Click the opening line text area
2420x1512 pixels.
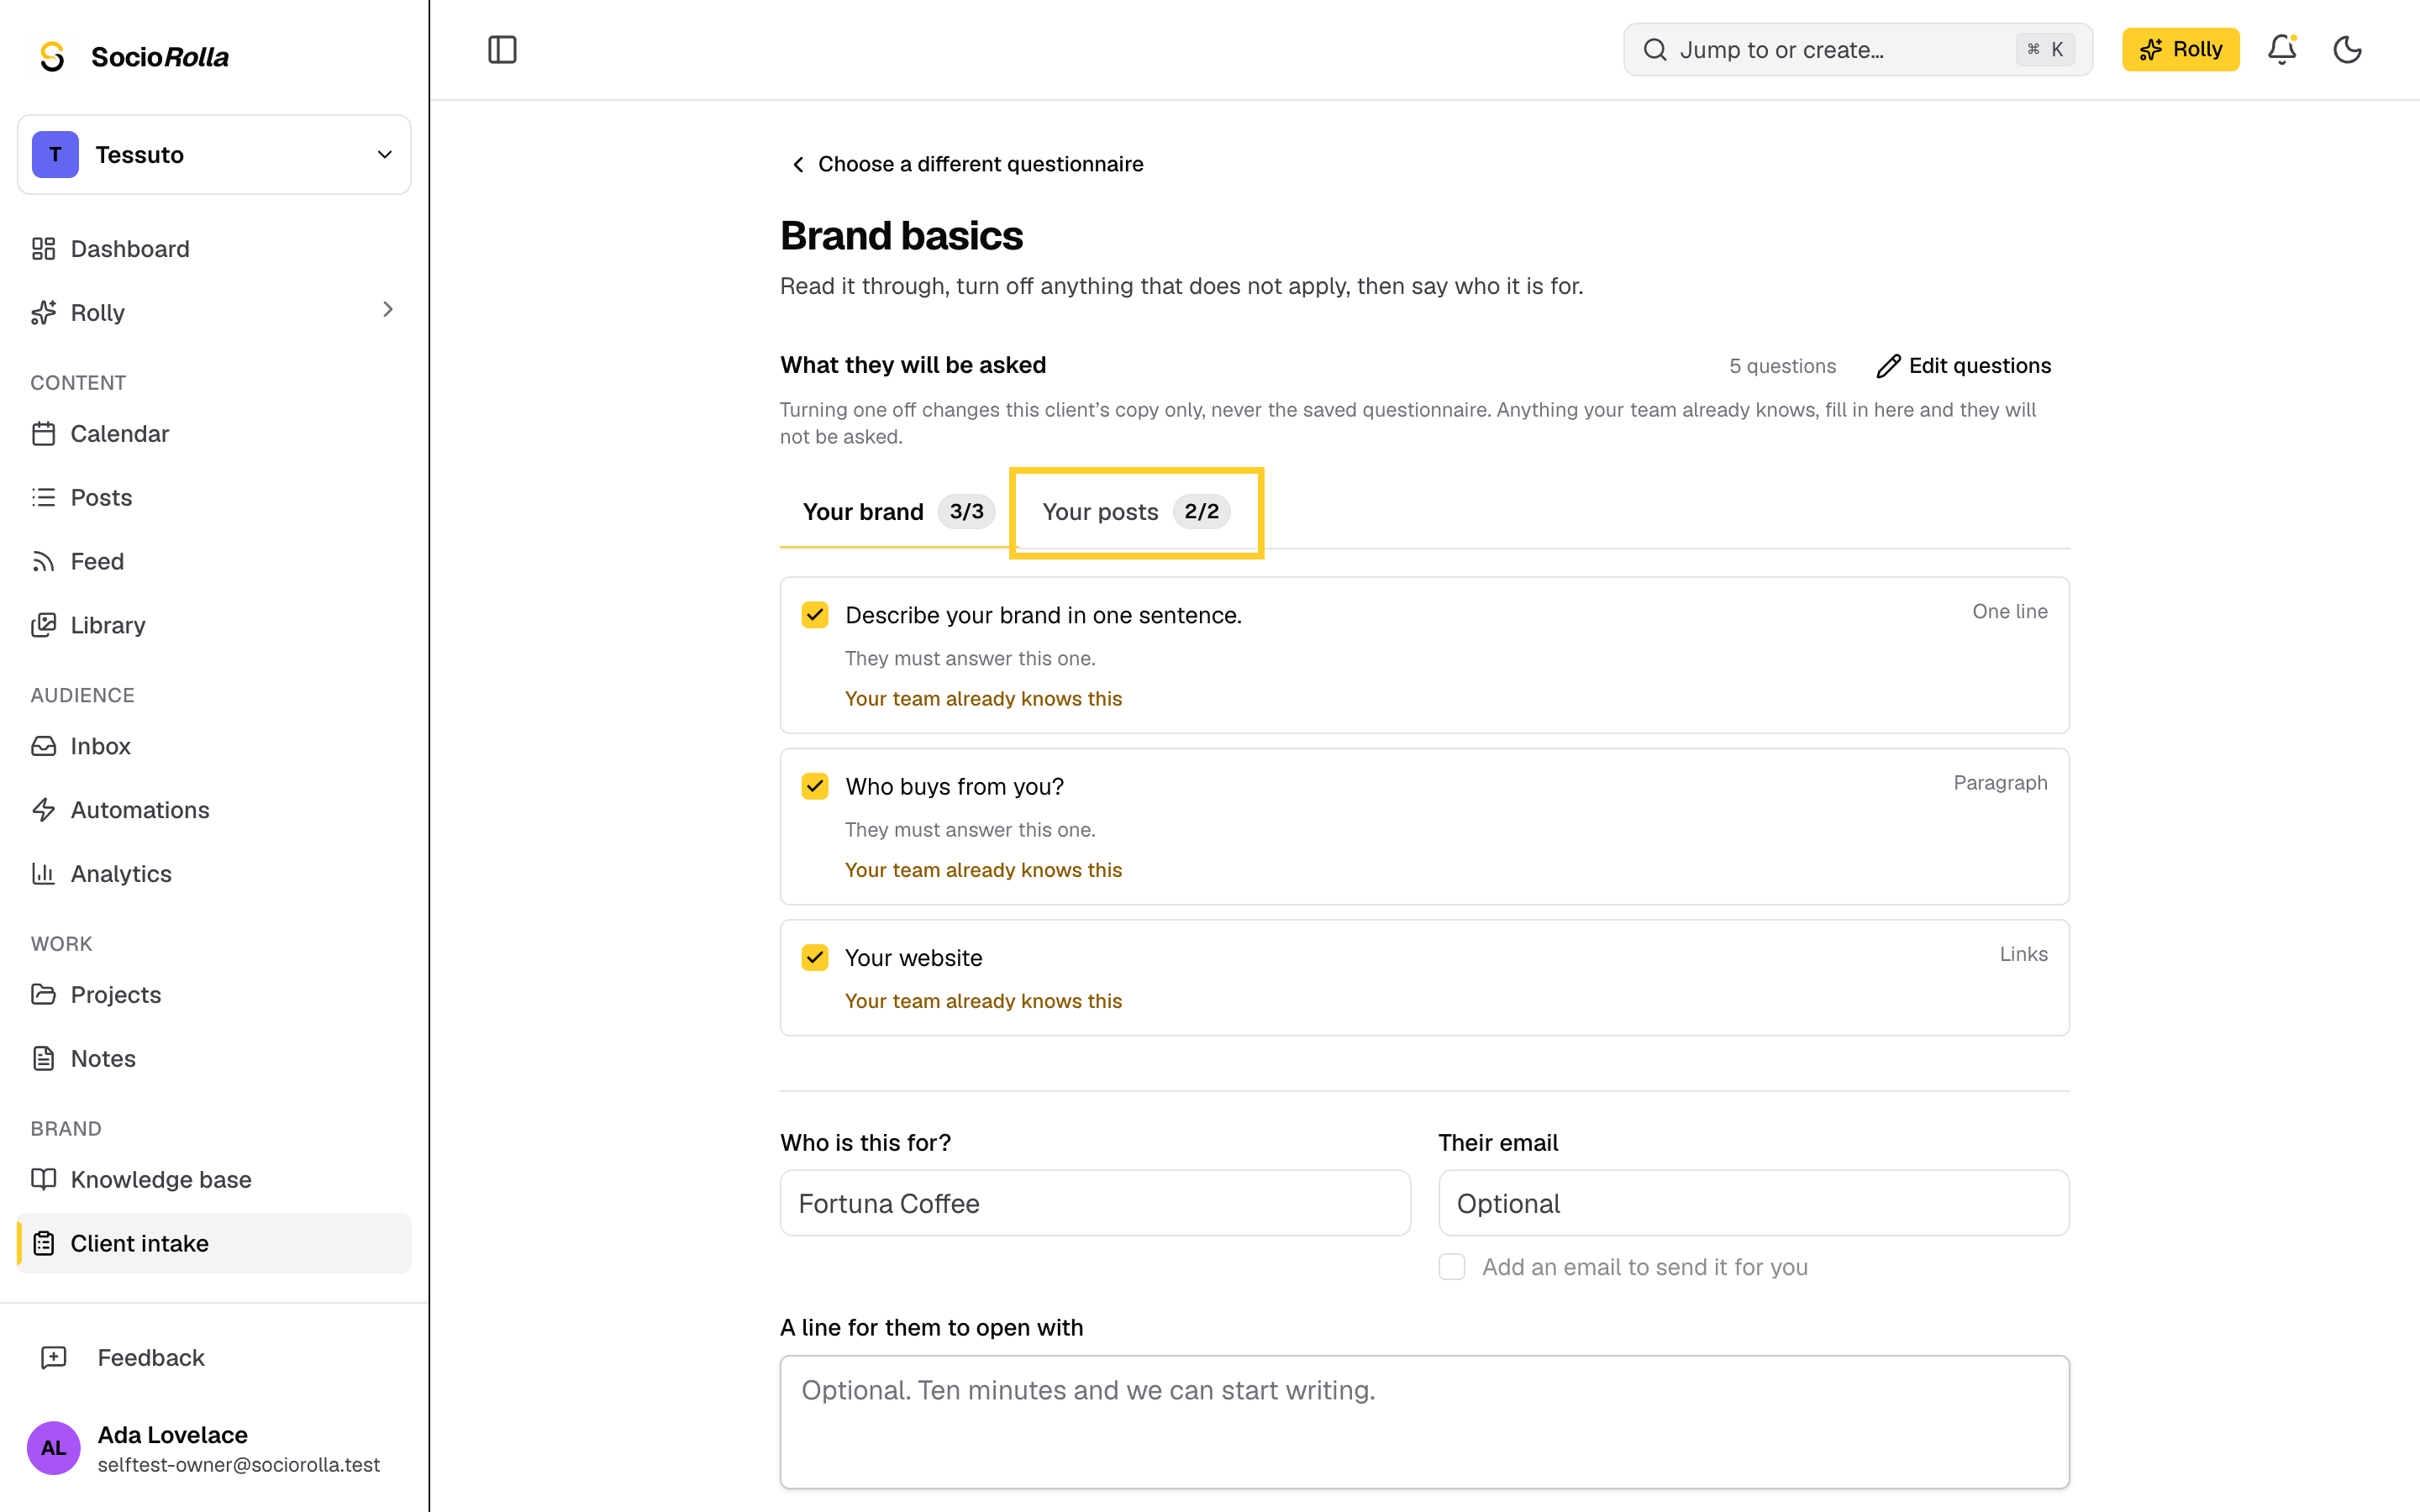1424,1421
